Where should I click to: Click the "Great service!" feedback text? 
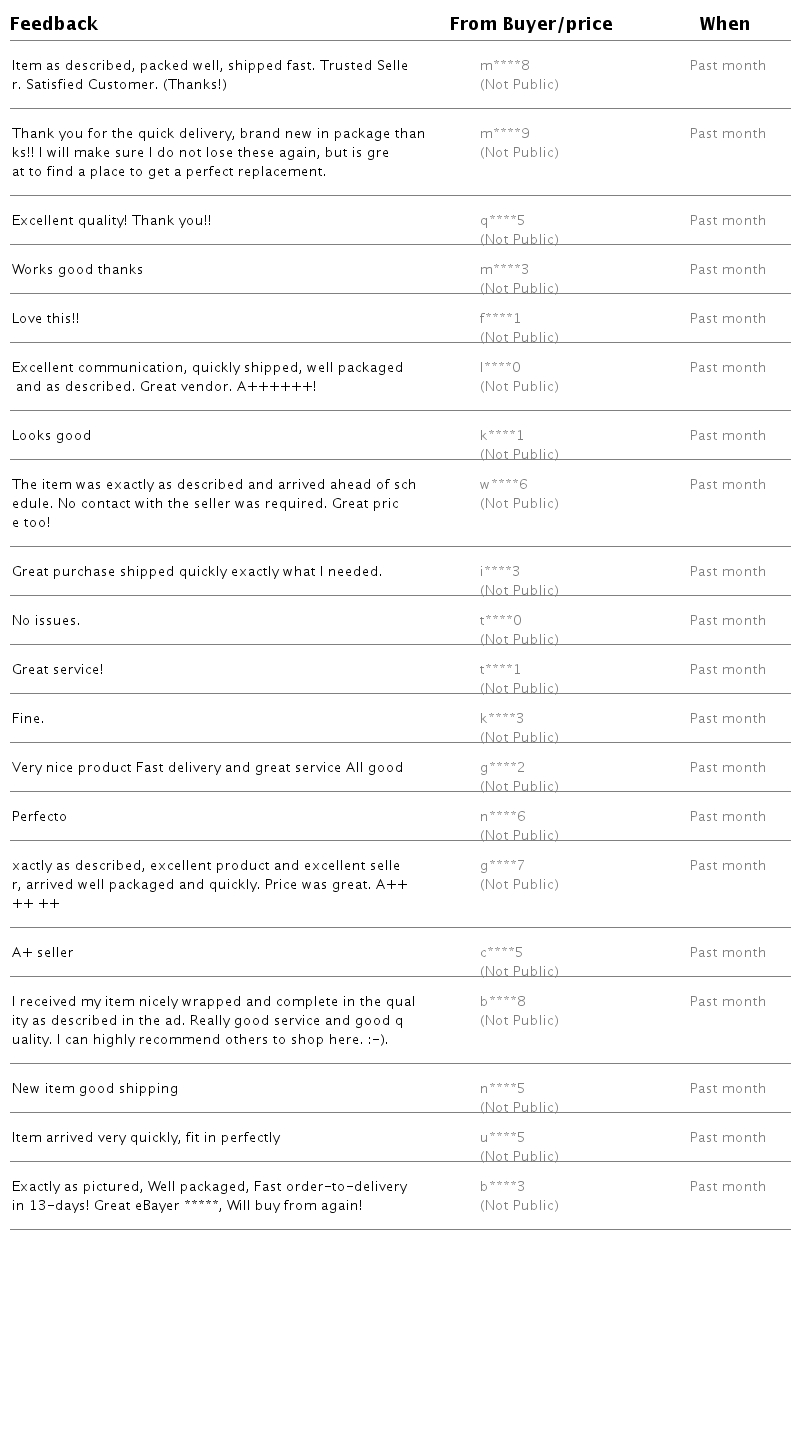click(x=57, y=670)
